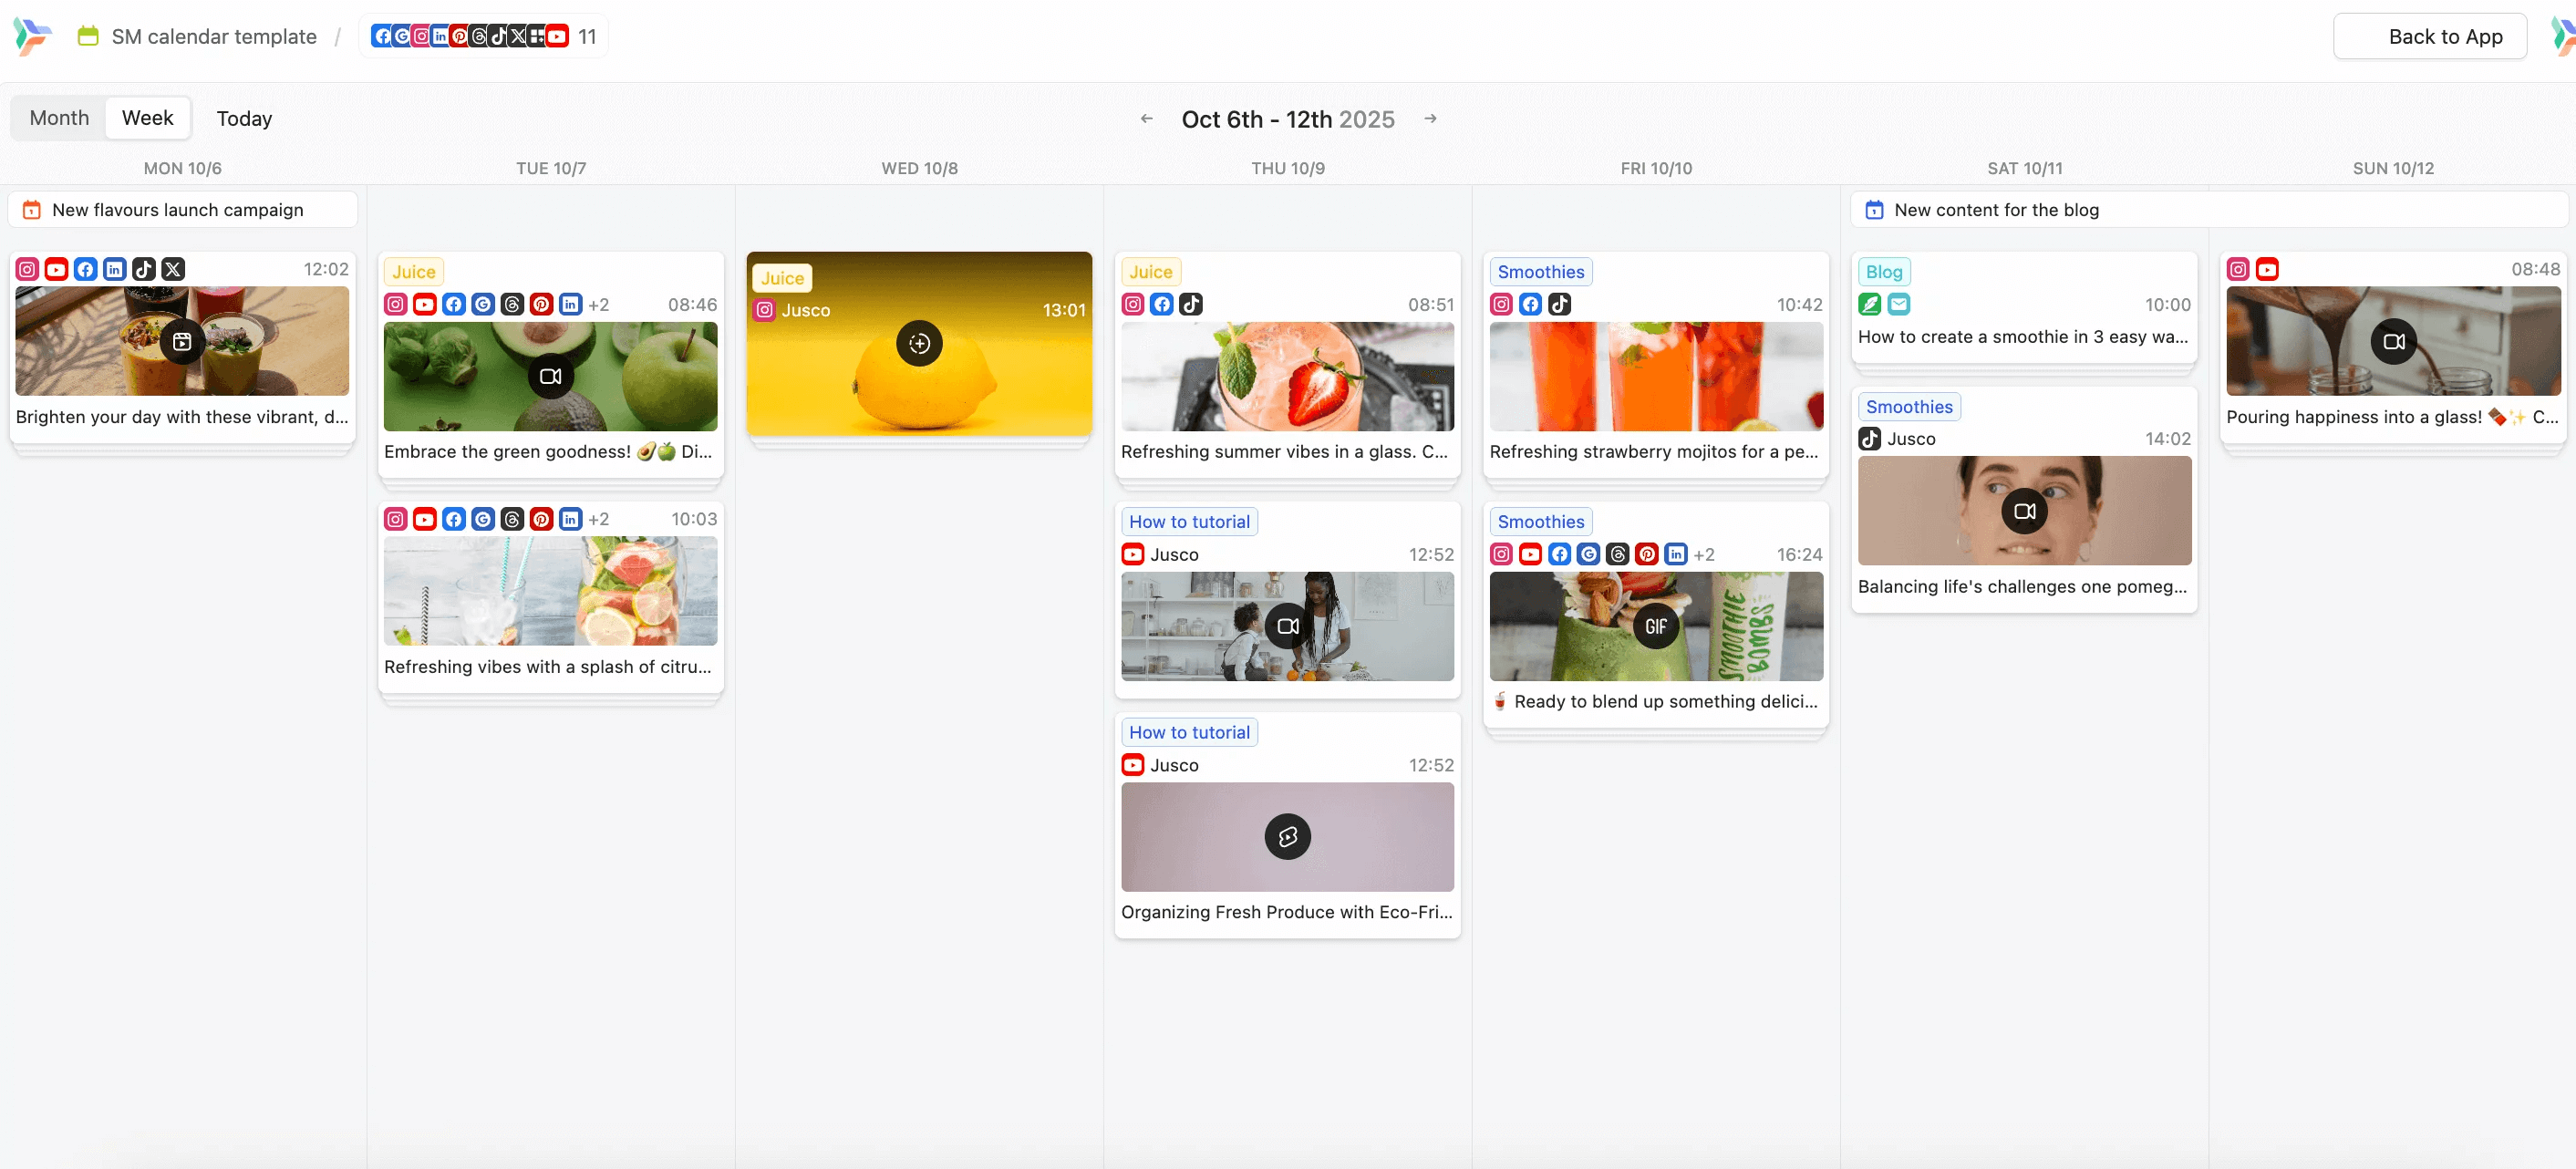This screenshot has height=1169, width=2576.
Task: Click the left arrow to view the previous week
Action: 1146,118
